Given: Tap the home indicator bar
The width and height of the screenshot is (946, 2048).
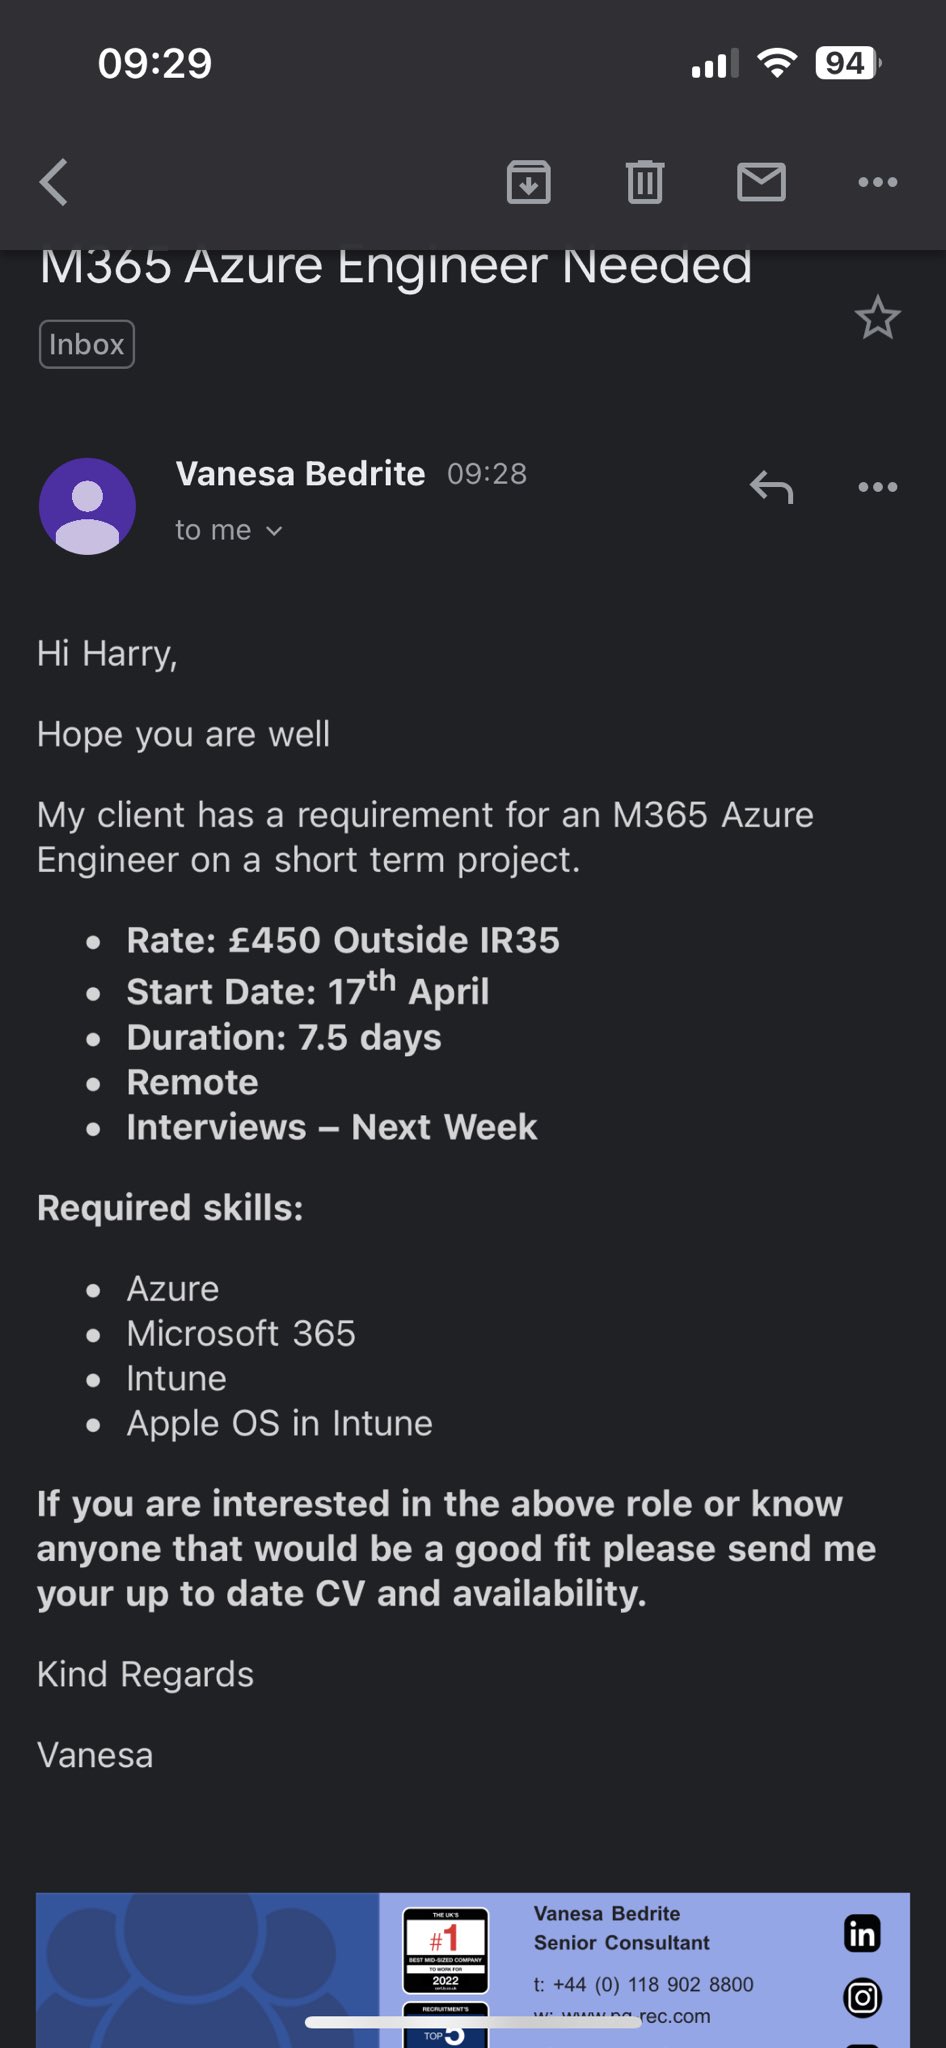Looking at the screenshot, I should click(x=472, y=2022).
